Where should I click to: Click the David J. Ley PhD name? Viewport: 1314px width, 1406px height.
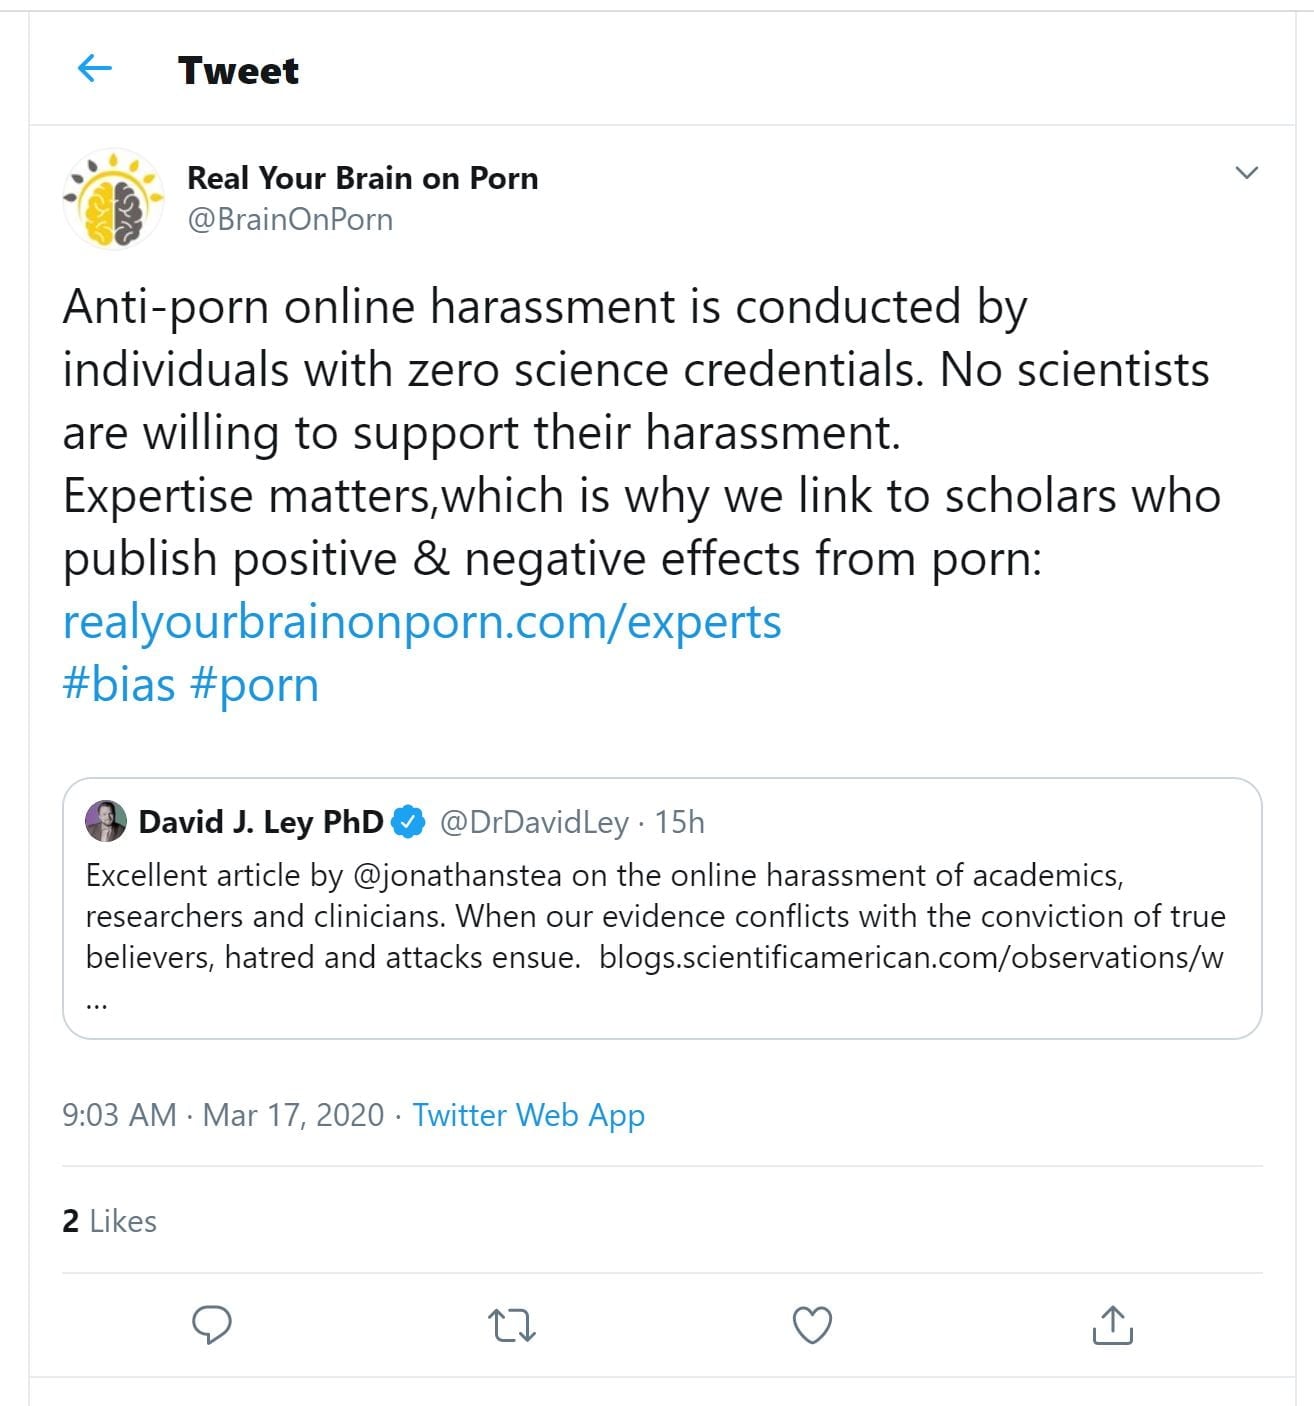(260, 822)
